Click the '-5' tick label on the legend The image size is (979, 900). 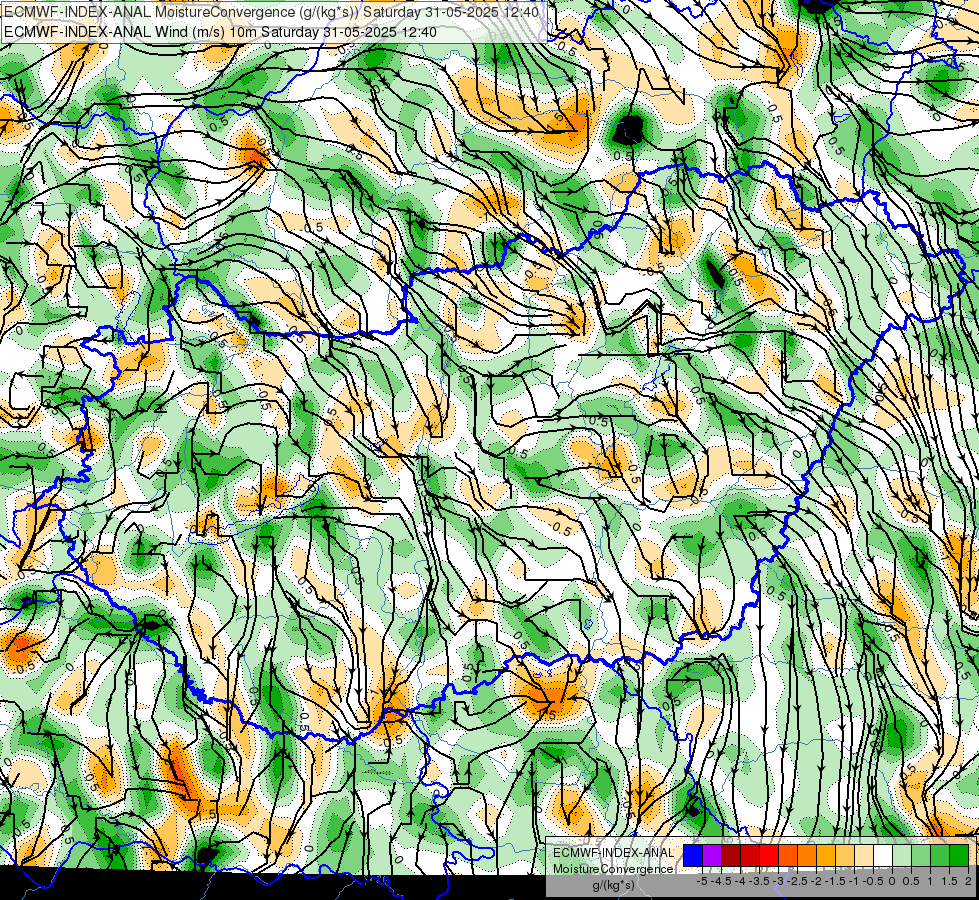(x=702, y=881)
